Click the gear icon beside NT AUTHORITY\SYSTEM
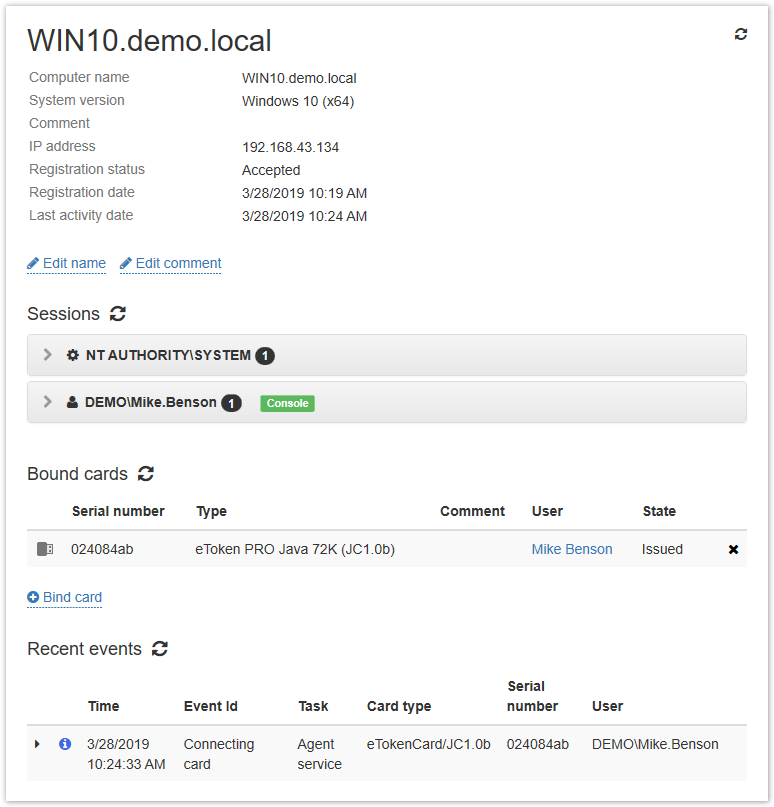774x807 pixels. [72, 355]
